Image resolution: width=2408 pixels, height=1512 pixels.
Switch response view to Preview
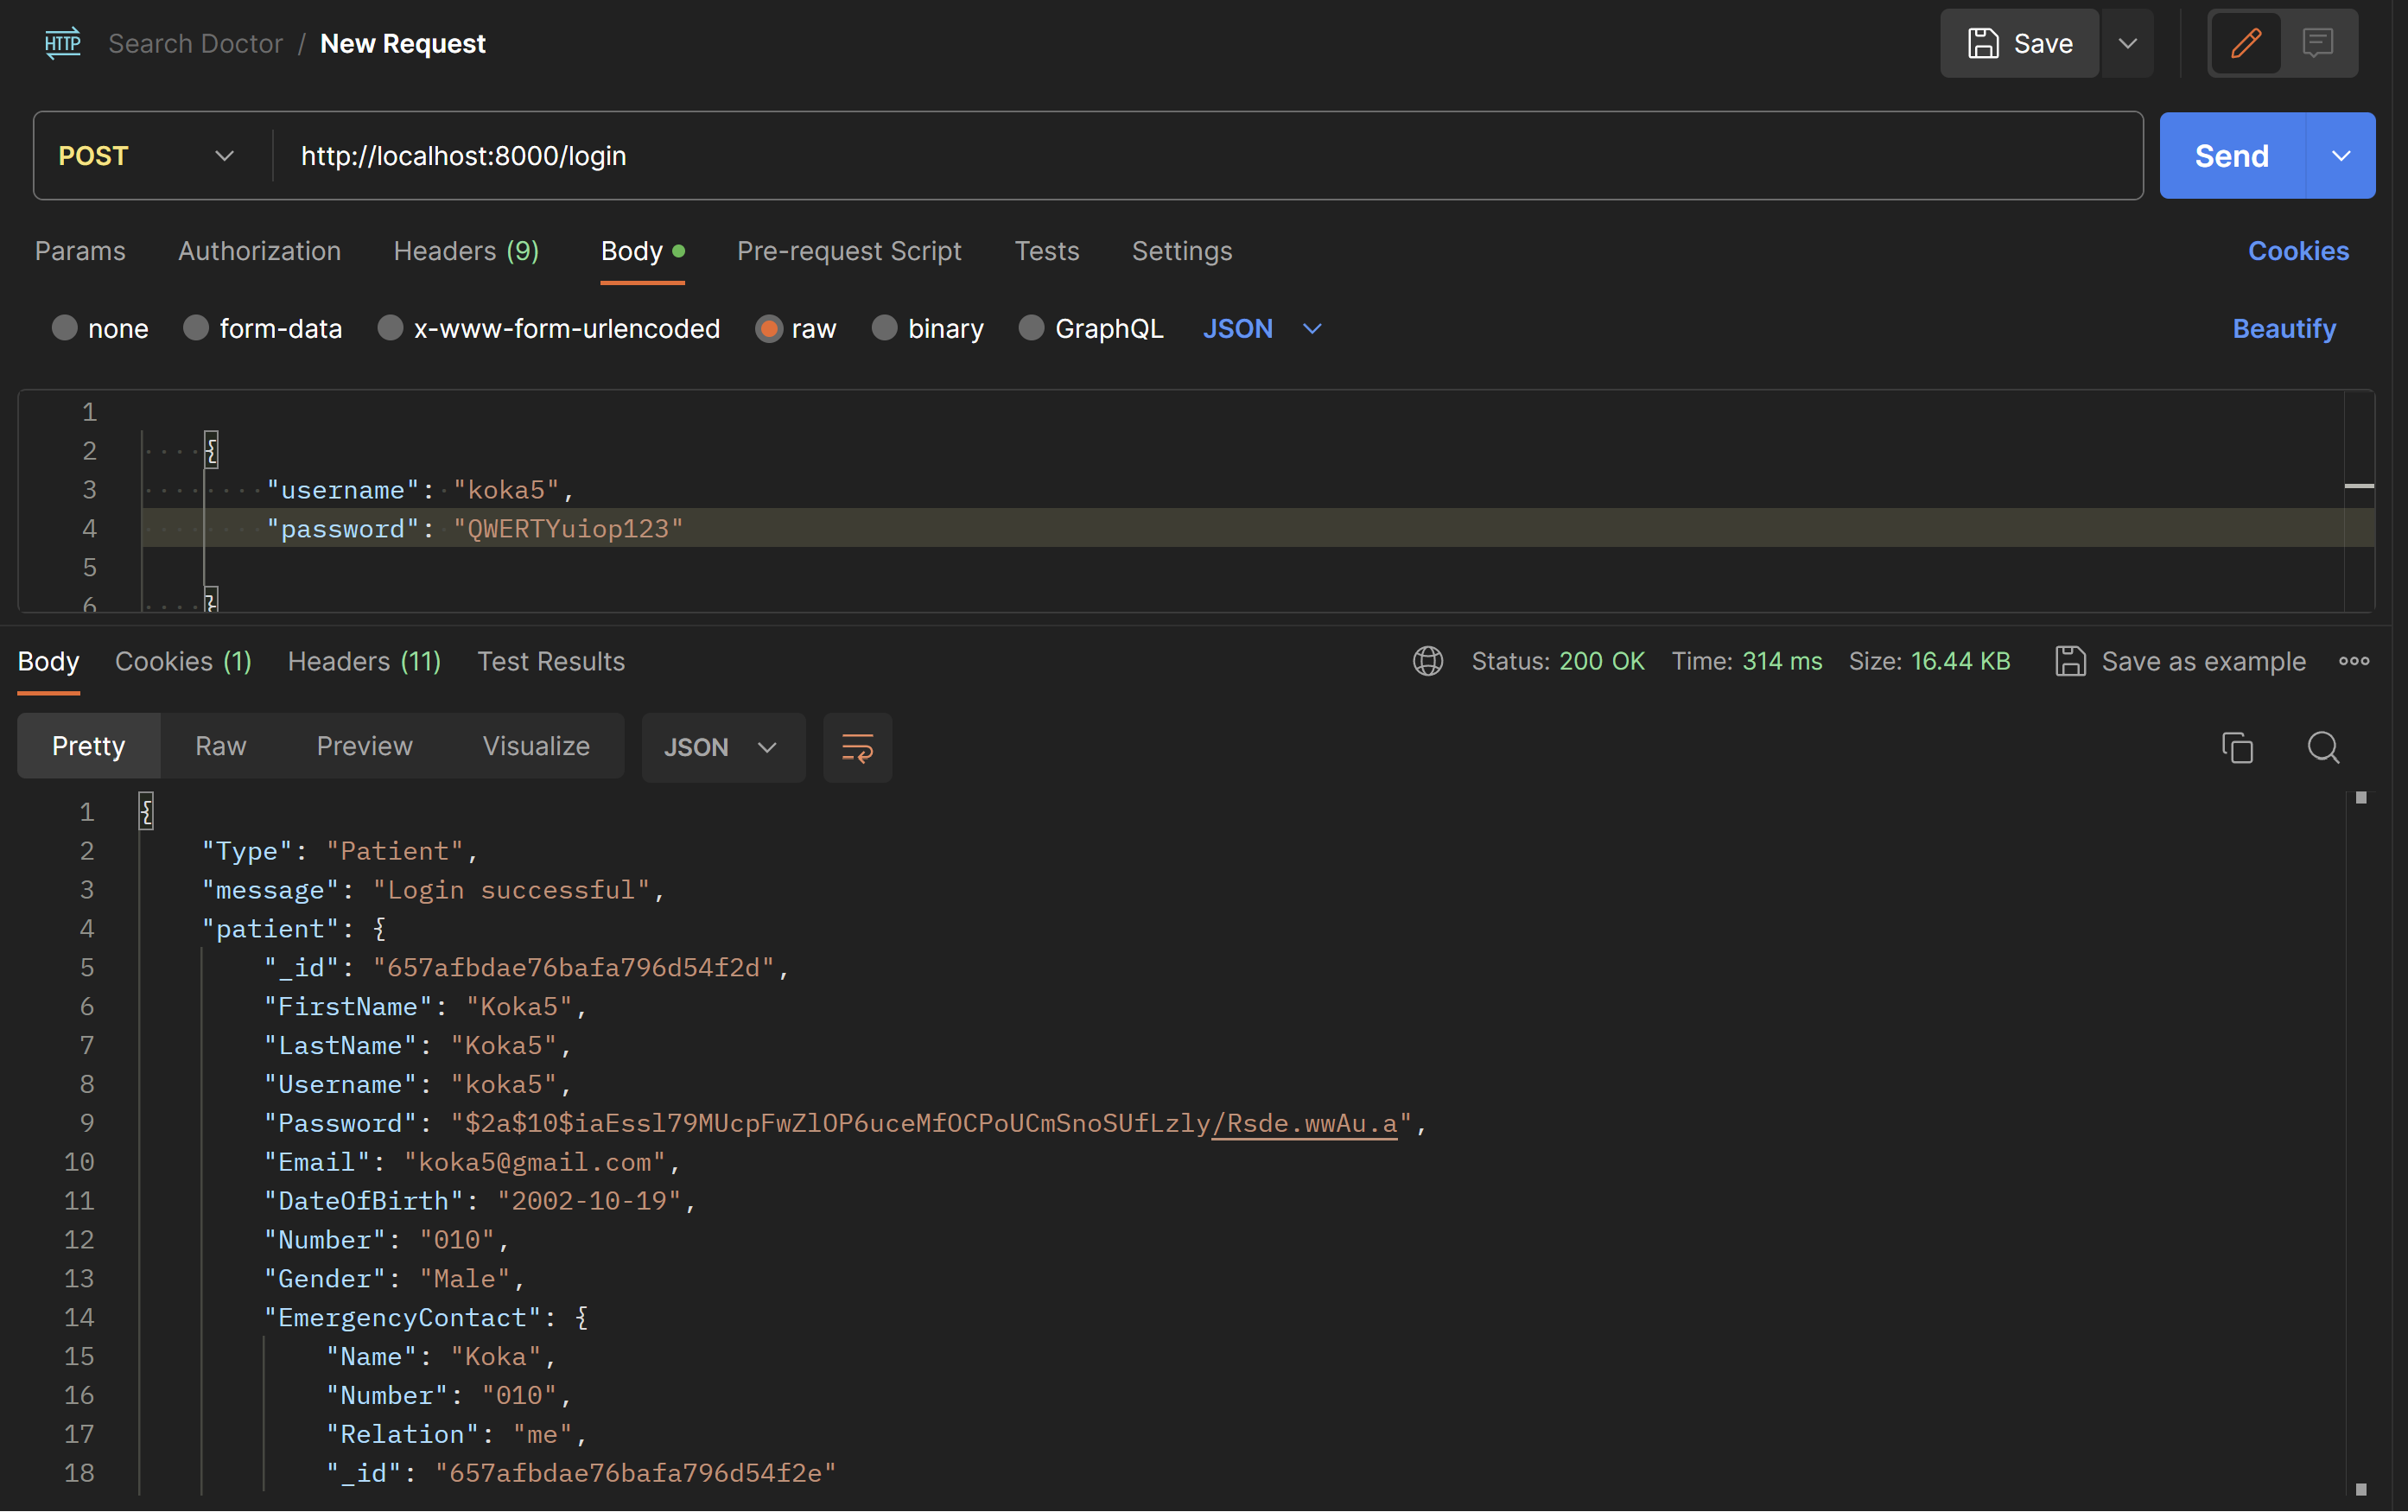364,746
